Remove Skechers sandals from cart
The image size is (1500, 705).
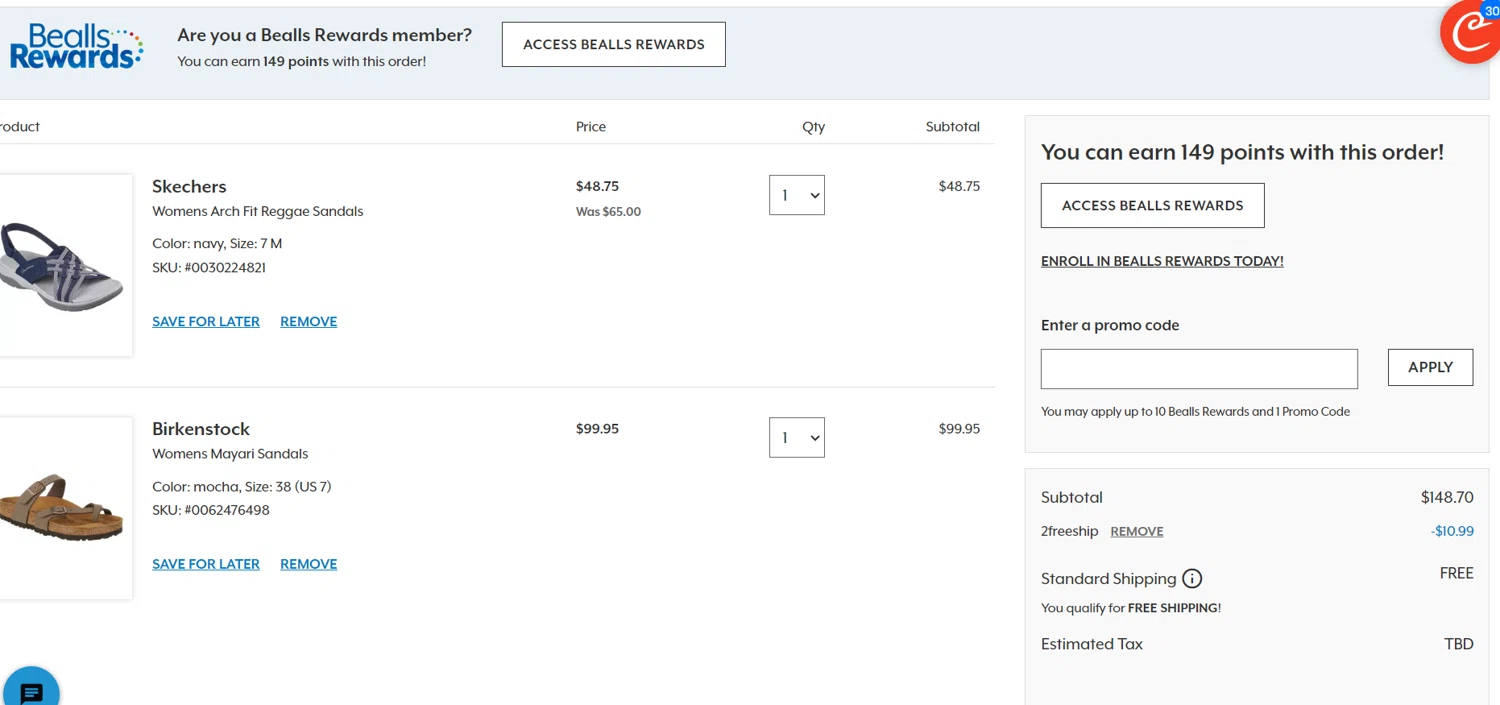[x=308, y=322]
